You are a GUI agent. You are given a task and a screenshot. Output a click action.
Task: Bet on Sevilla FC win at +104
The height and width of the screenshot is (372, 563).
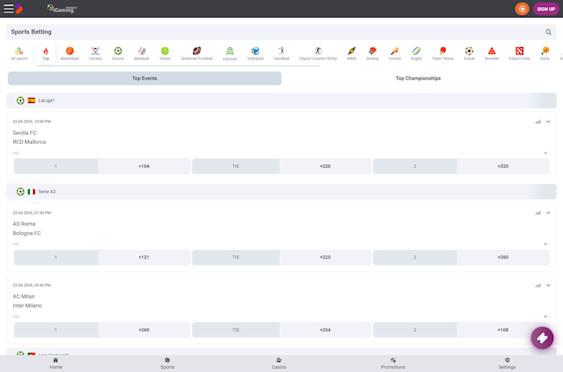tap(102, 166)
